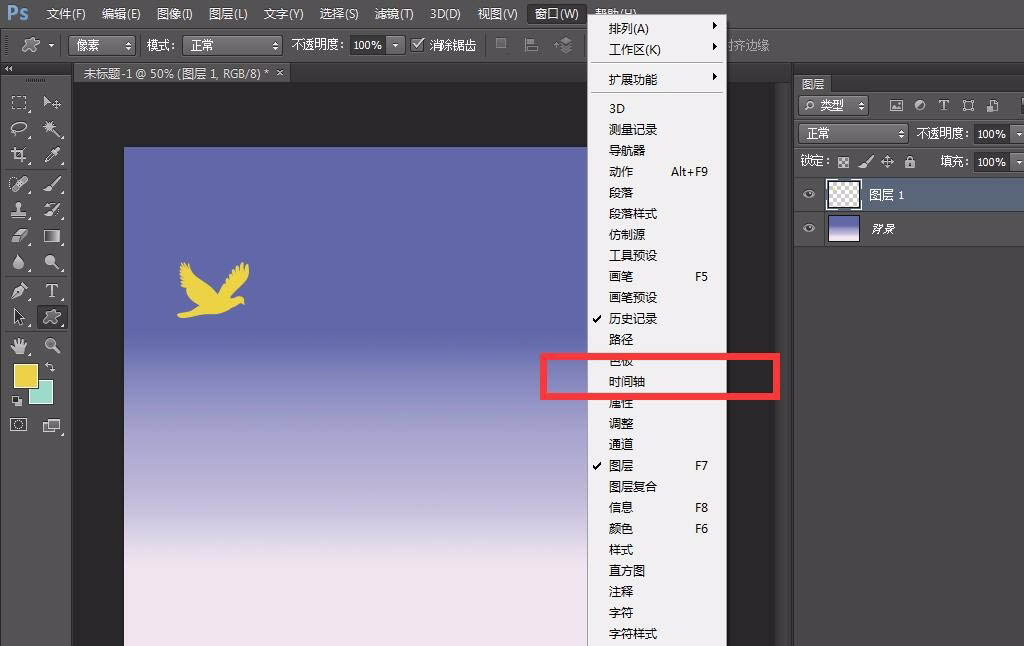Select the Blur tool

[19, 262]
